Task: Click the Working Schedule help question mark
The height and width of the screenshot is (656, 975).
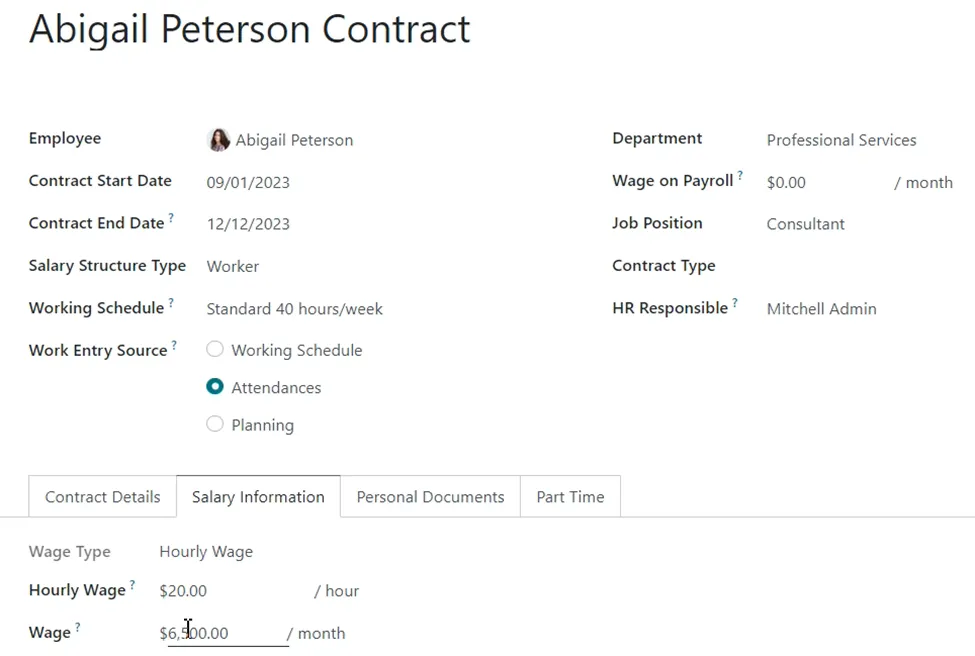Action: 171,303
